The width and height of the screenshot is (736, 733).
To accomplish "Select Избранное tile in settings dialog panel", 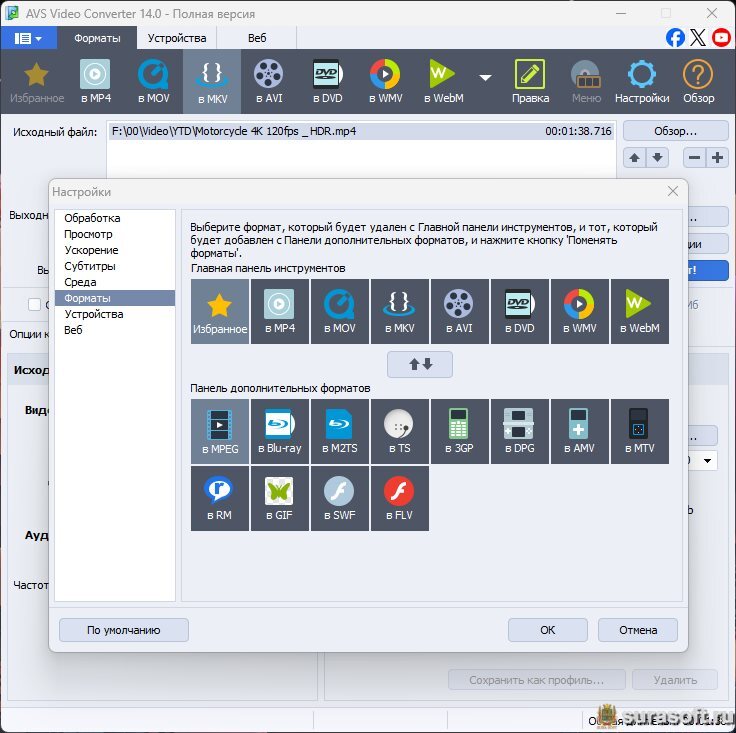I will [220, 312].
